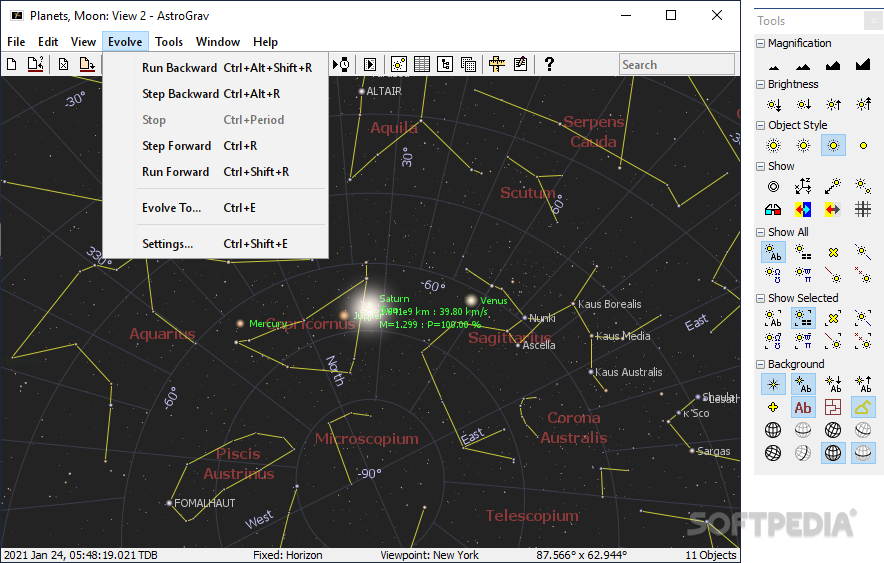Click the table grid toolbar icon
Image resolution: width=884 pixels, height=563 pixels.
(422, 64)
